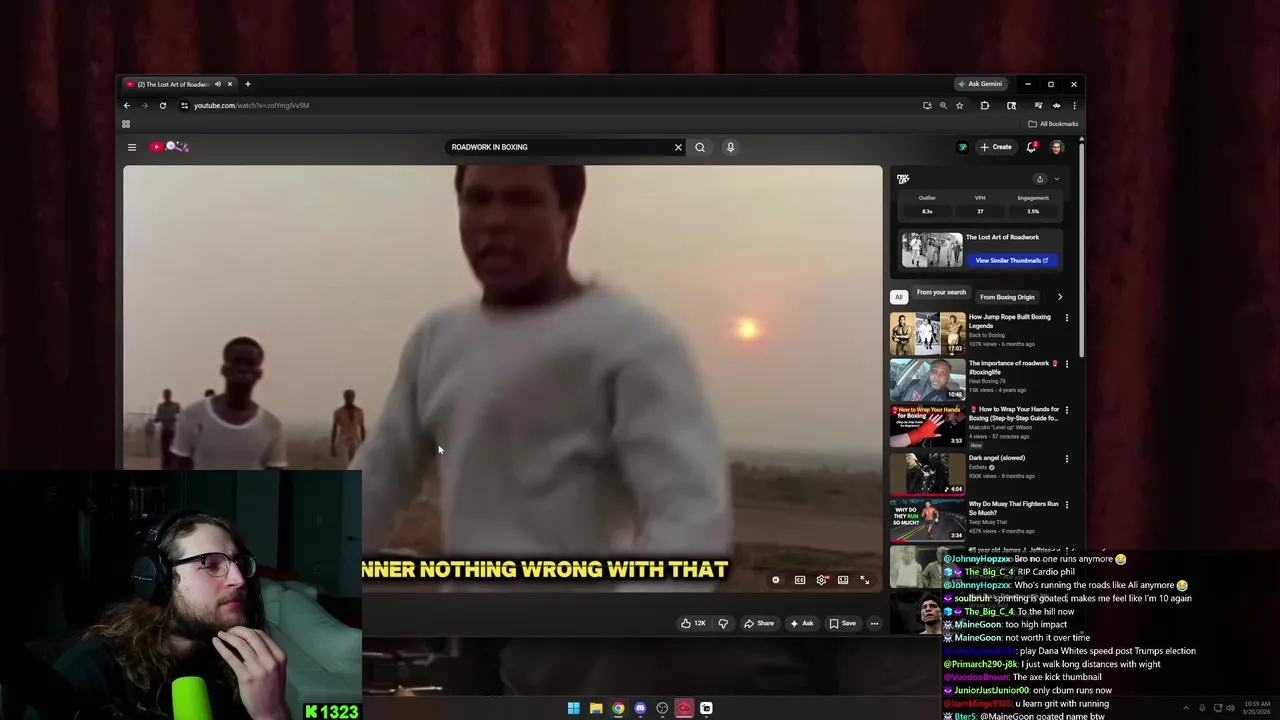Go to YouTube home via logo

point(169,147)
